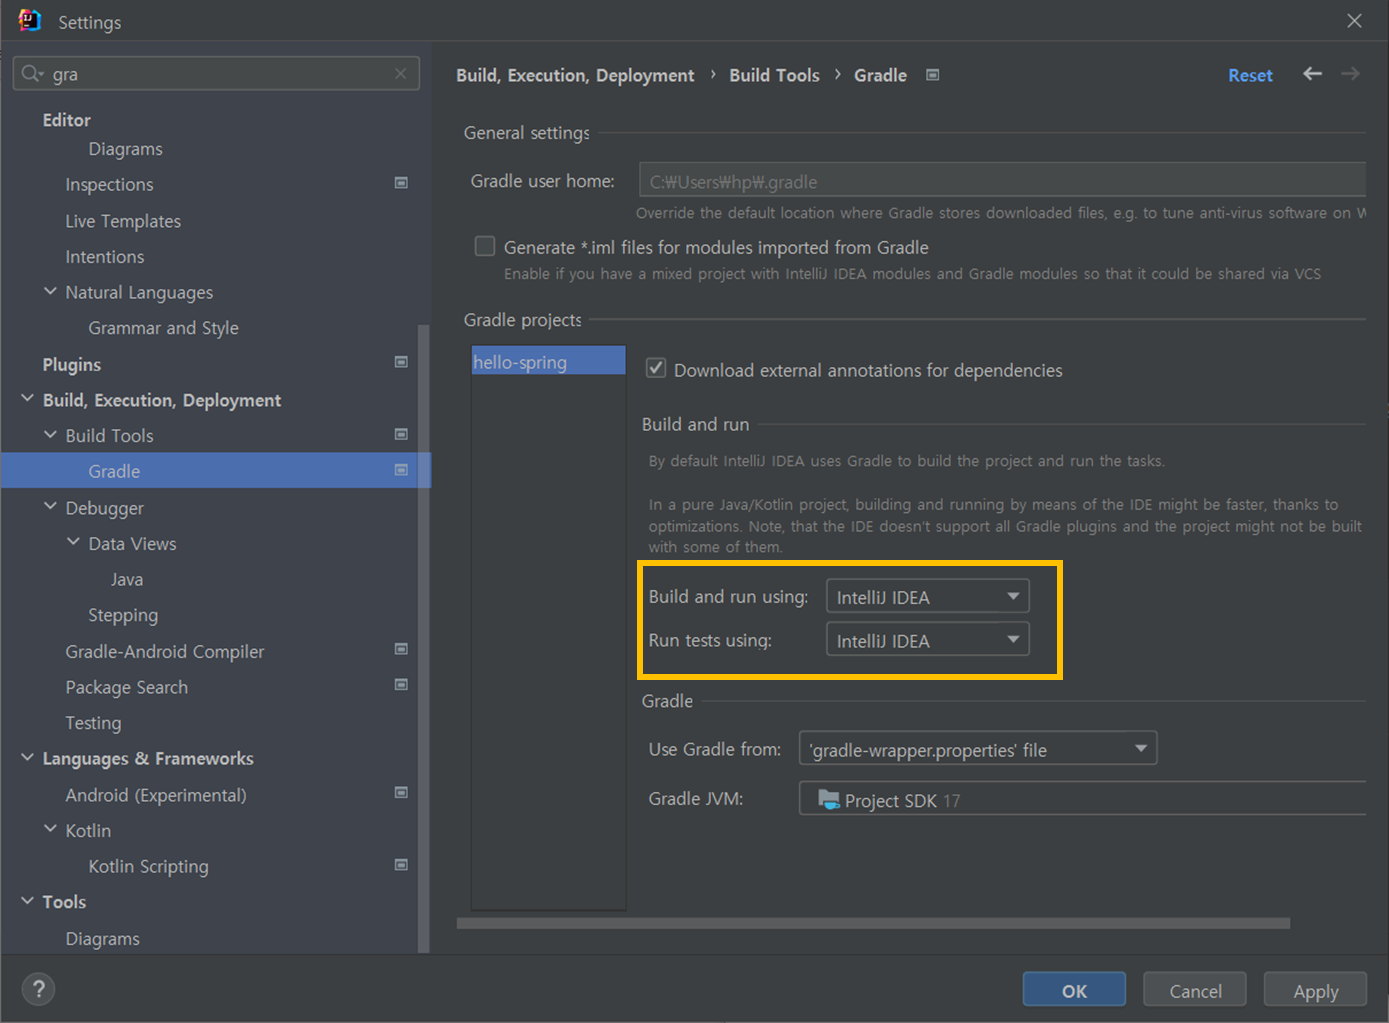Collapse the Natural Languages tree node
1389x1023 pixels.
(x=50, y=291)
